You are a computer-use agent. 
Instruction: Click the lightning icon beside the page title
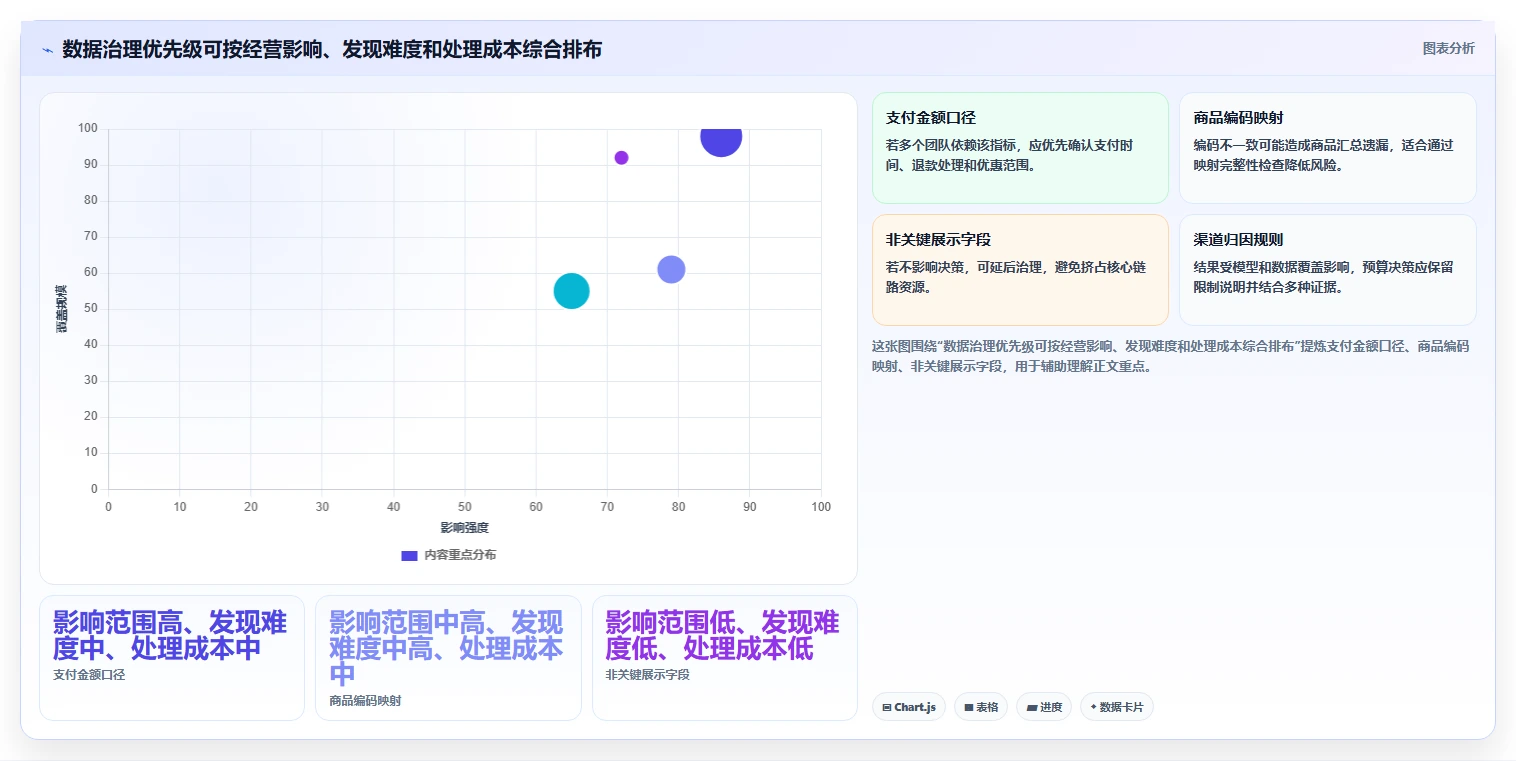pos(47,50)
